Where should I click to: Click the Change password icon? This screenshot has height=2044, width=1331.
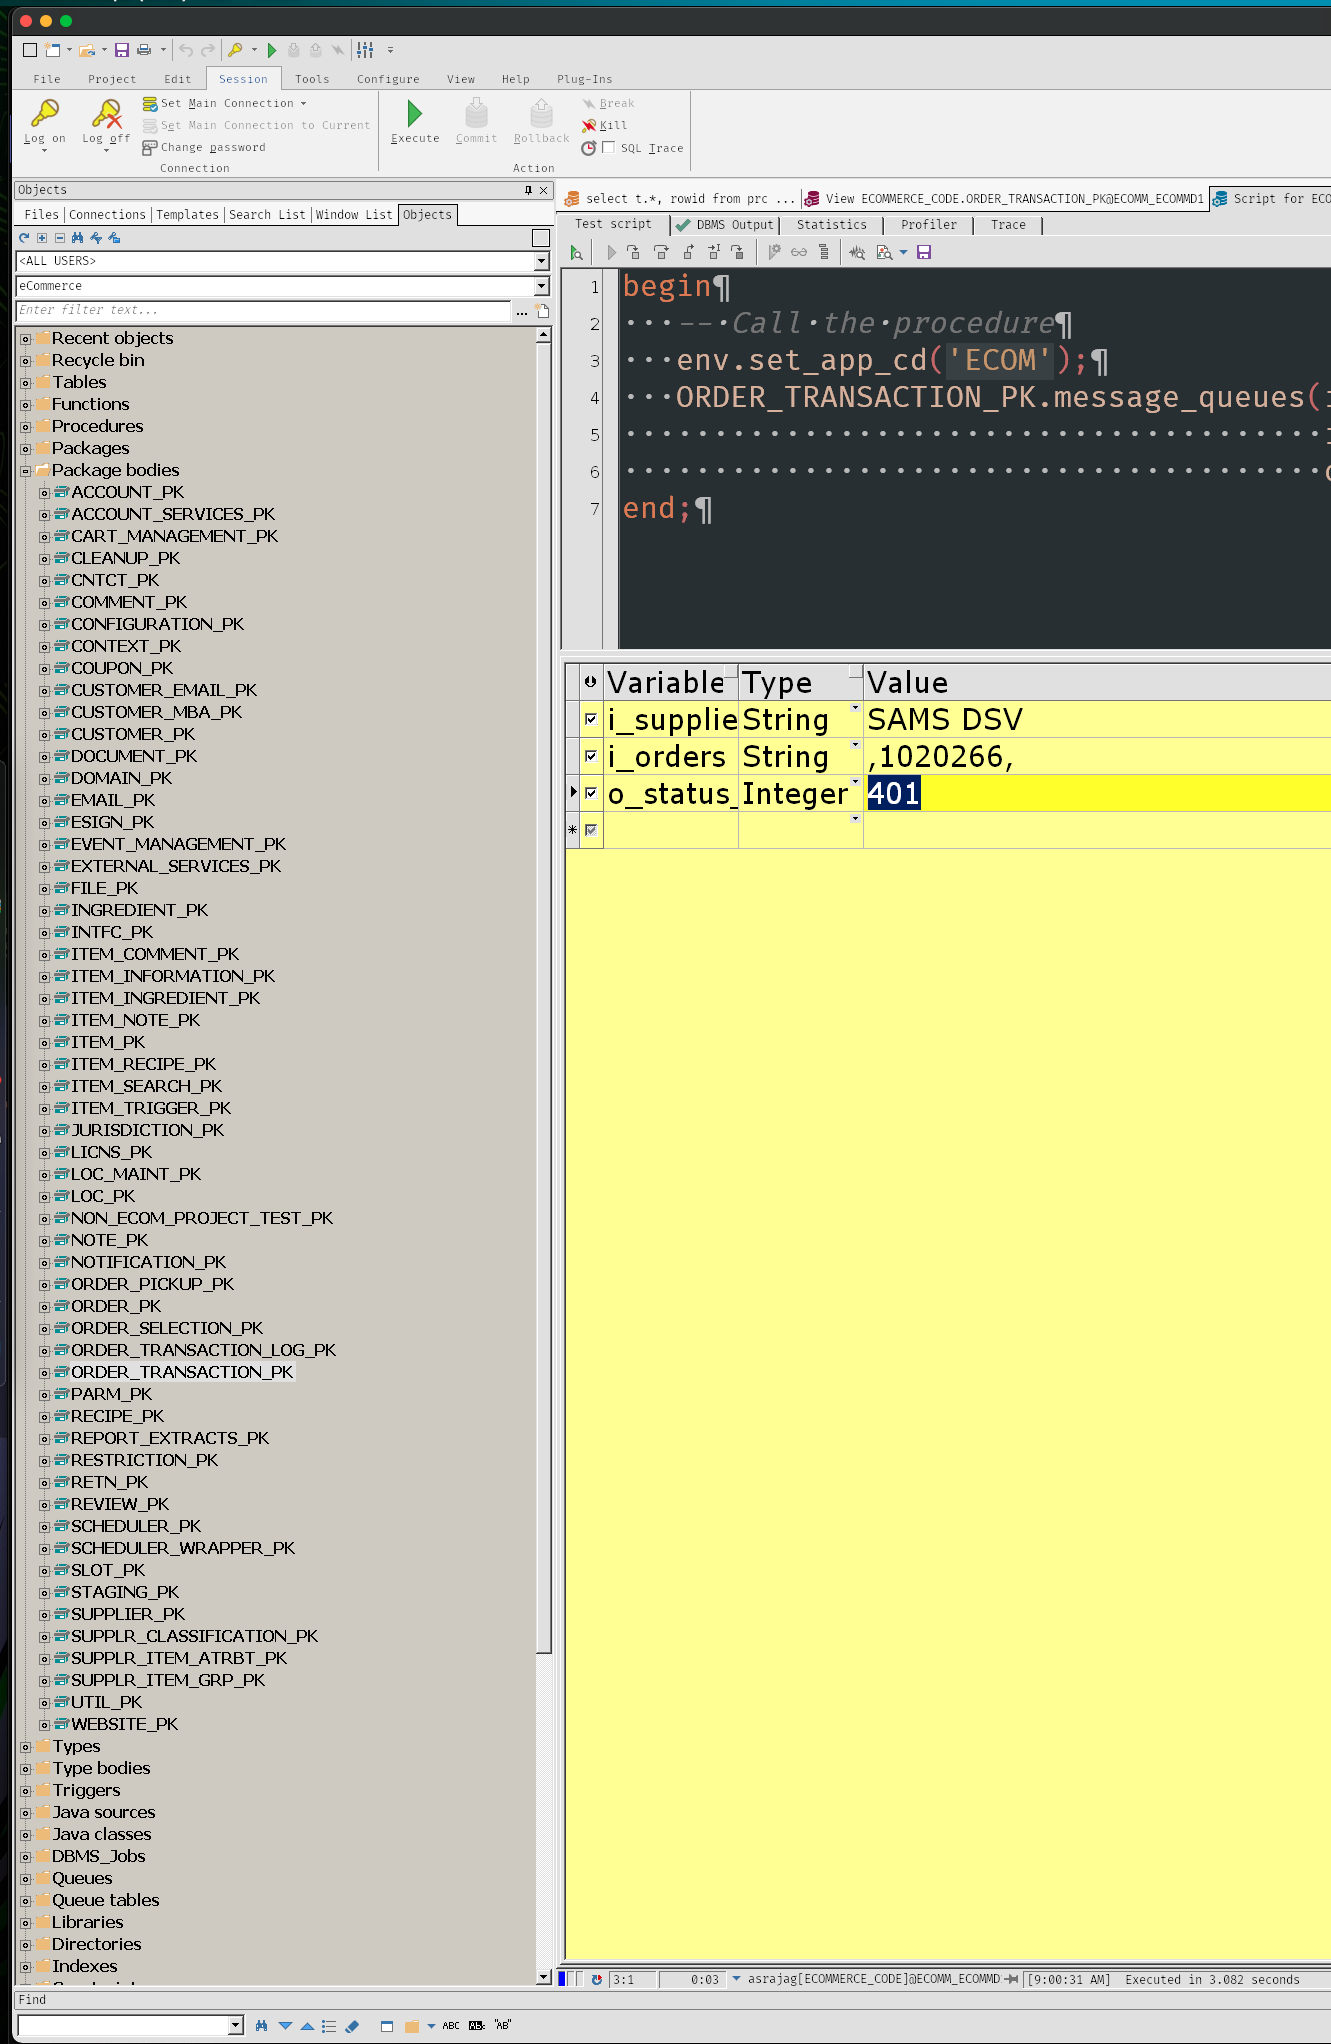point(150,148)
